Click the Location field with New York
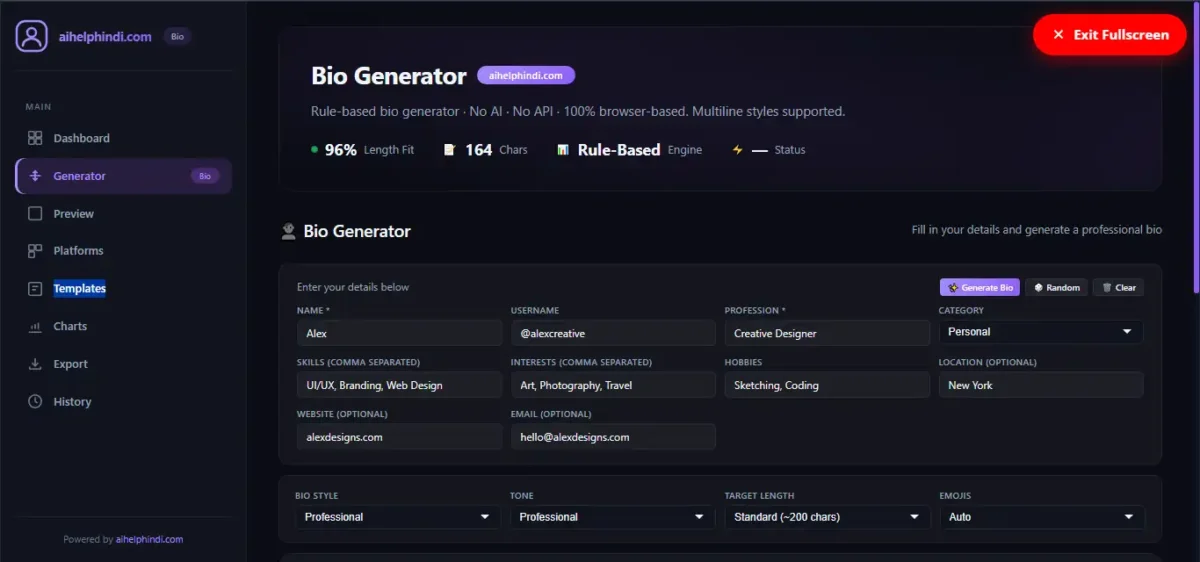Image resolution: width=1200 pixels, height=562 pixels. coord(1040,385)
